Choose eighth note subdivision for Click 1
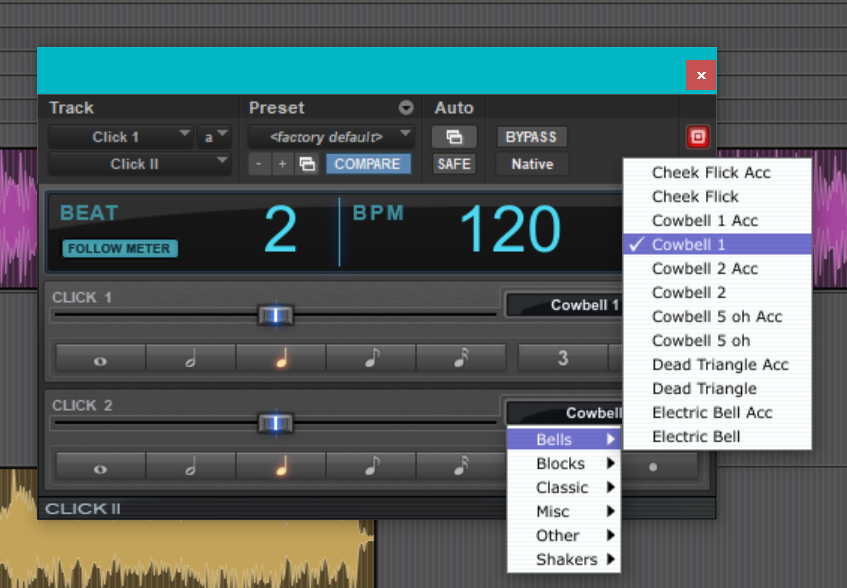Screen dimensions: 847x588 371,358
